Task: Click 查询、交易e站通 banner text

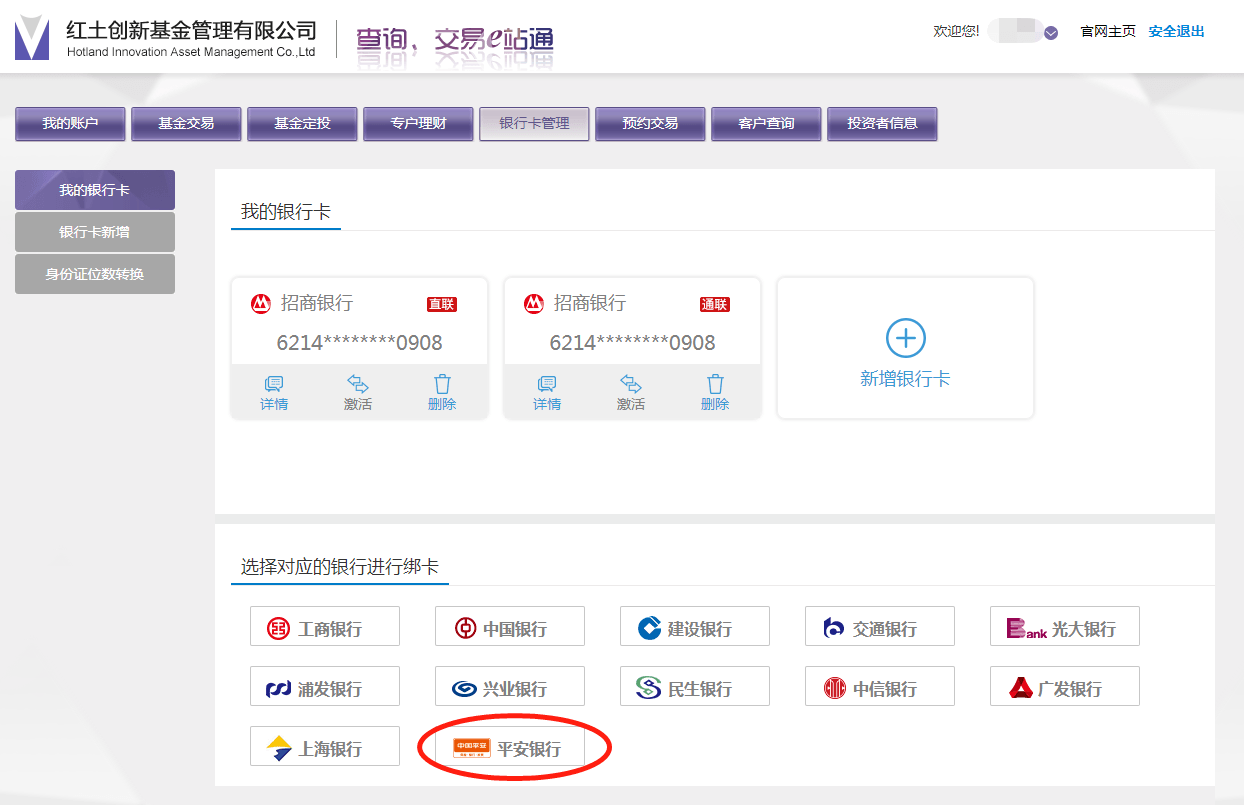Action: (455, 40)
